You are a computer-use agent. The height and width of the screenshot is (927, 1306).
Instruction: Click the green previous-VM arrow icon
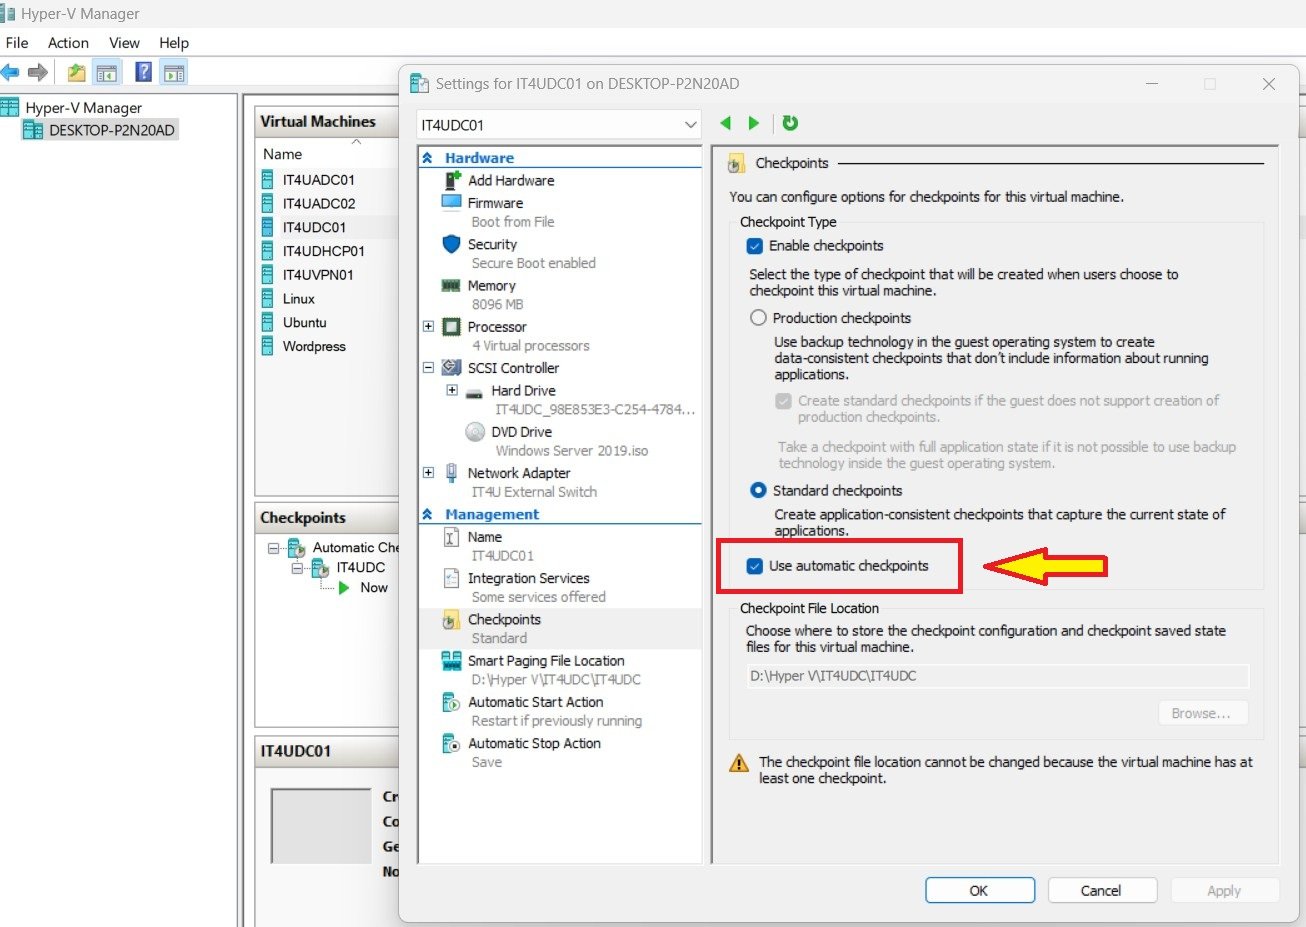726,123
